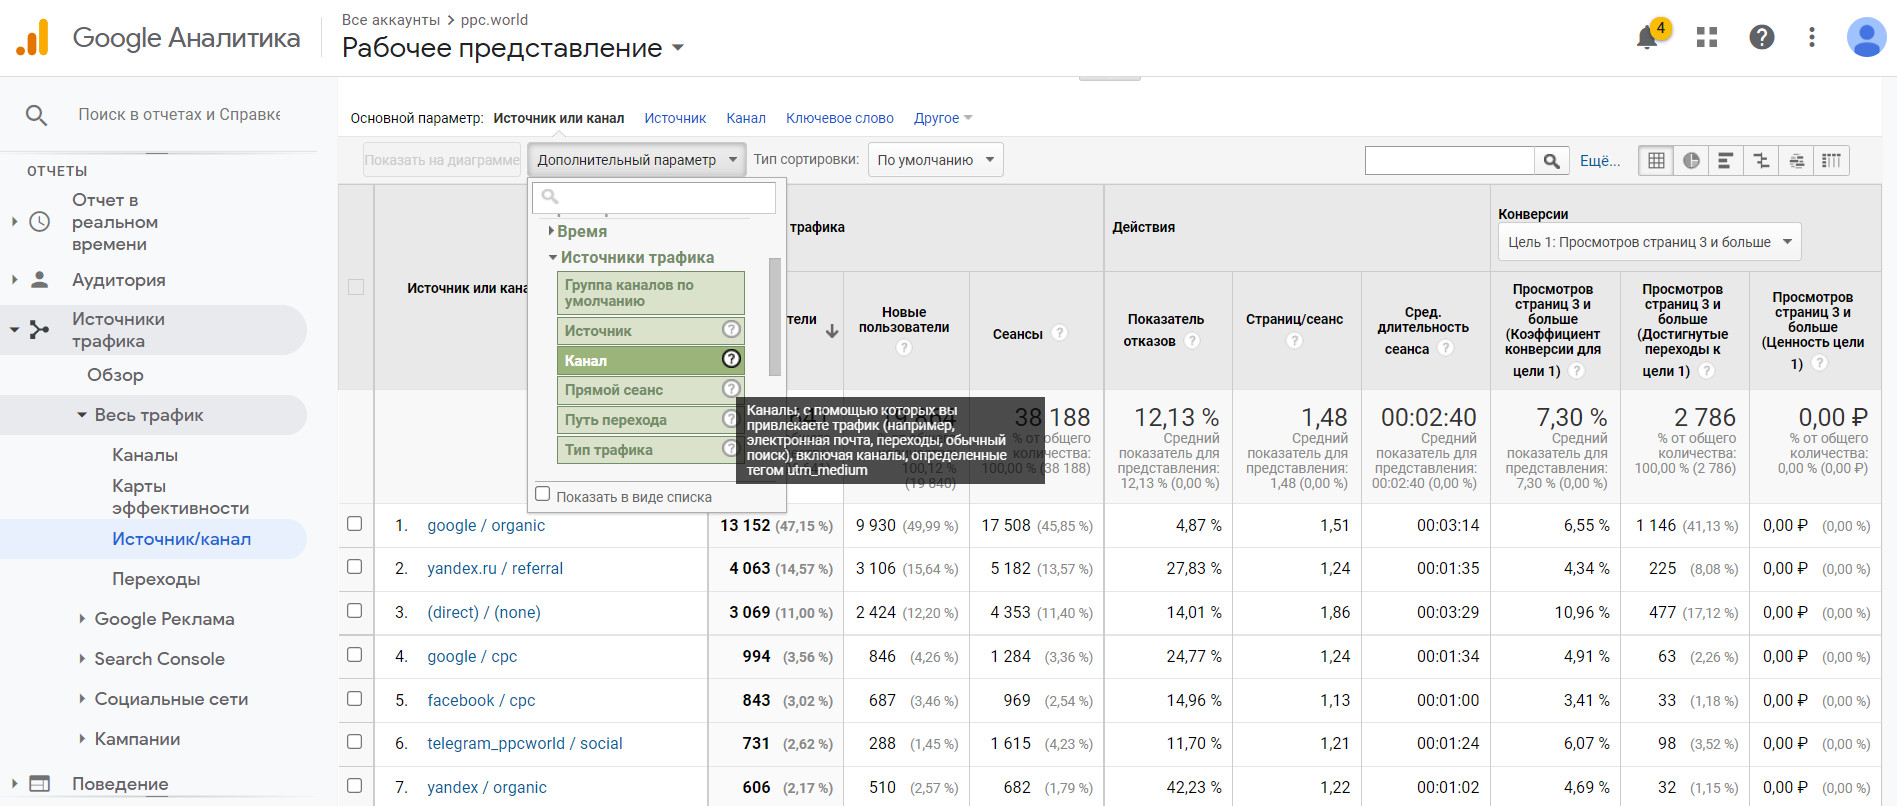Open the 'yandex.ru / referral' source link
1897x806 pixels.
[x=494, y=568]
